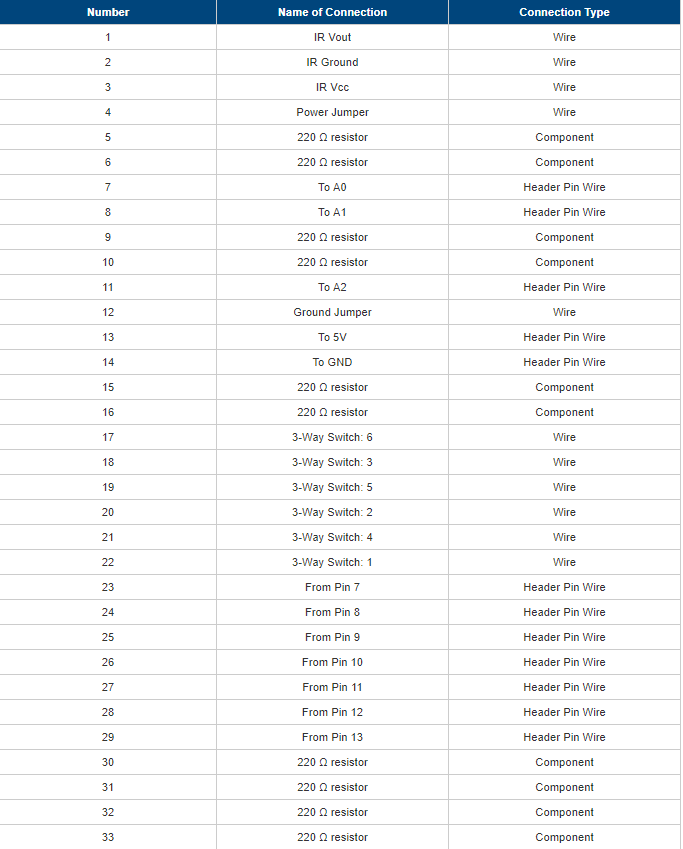Click the To GND cell
Screen dimensions: 683x849
click(x=332, y=362)
